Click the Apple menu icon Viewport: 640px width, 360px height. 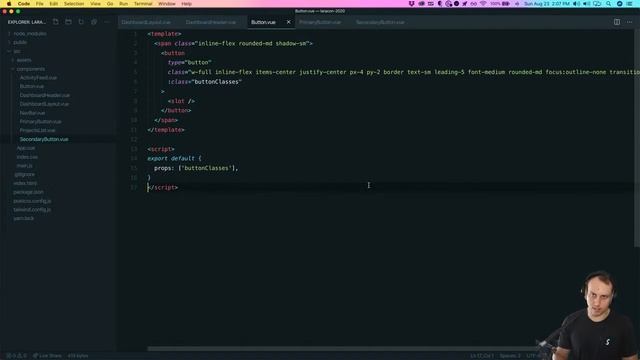click(x=9, y=4)
